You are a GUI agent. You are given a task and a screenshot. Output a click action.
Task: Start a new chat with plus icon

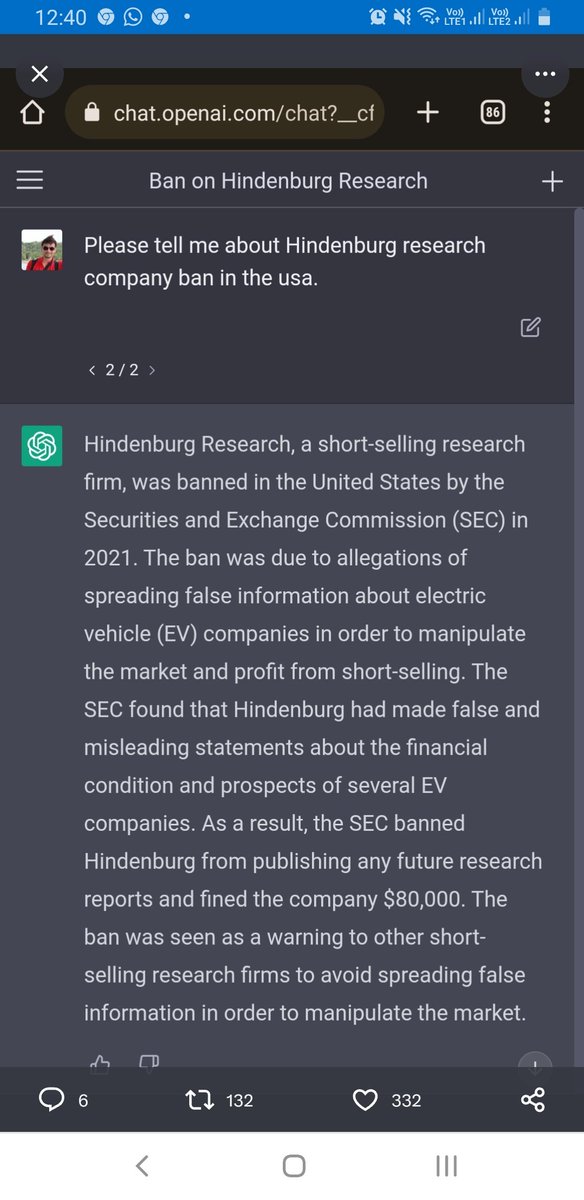coord(551,181)
